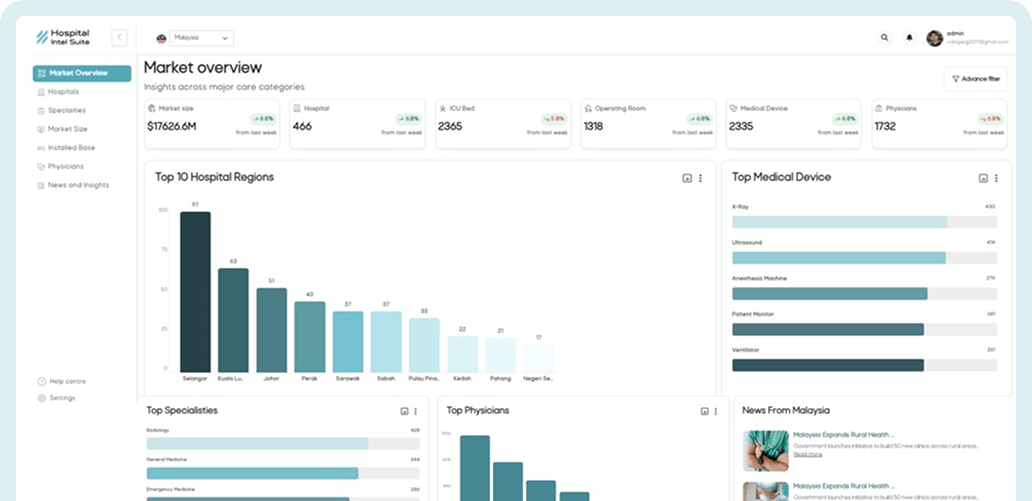Open Top 10 Hospital Regions options menu
Viewport: 1032px width, 501px height.
click(x=700, y=178)
